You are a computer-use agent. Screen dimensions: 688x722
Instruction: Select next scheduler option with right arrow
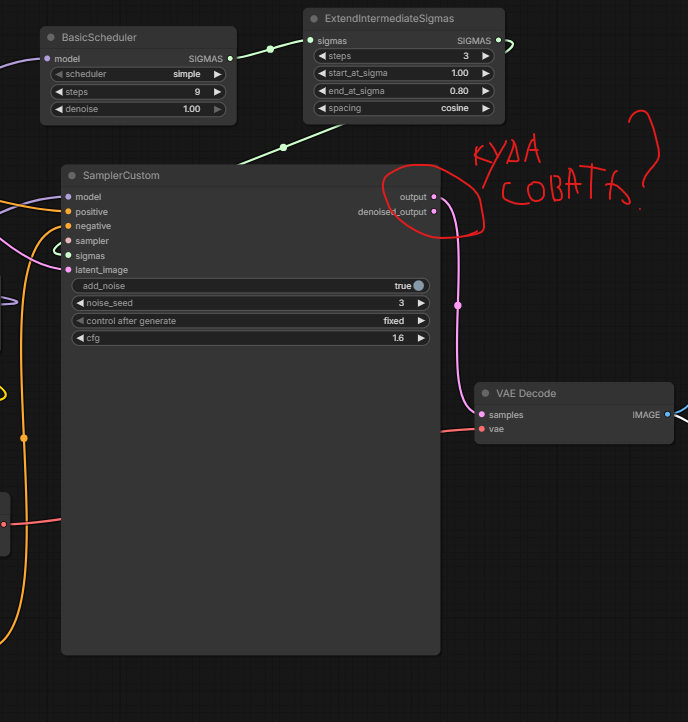point(217,74)
